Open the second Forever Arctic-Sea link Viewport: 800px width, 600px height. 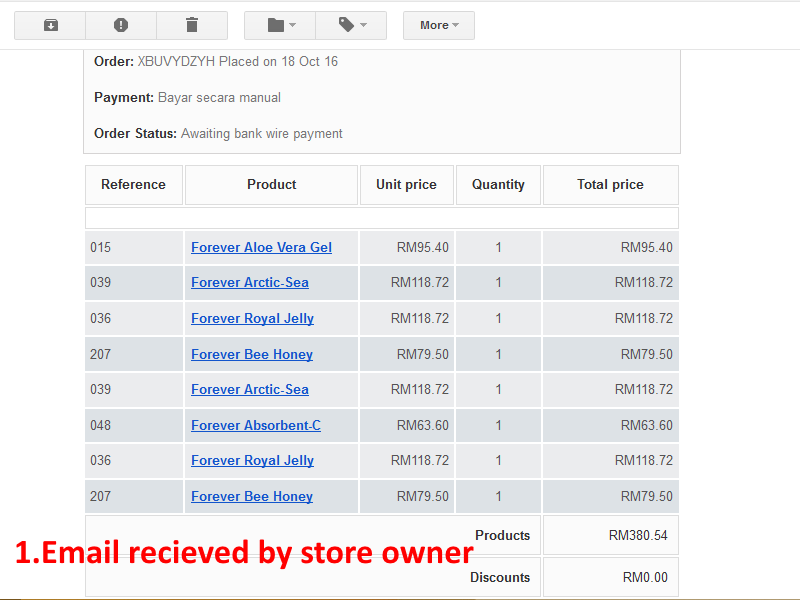[x=249, y=389]
